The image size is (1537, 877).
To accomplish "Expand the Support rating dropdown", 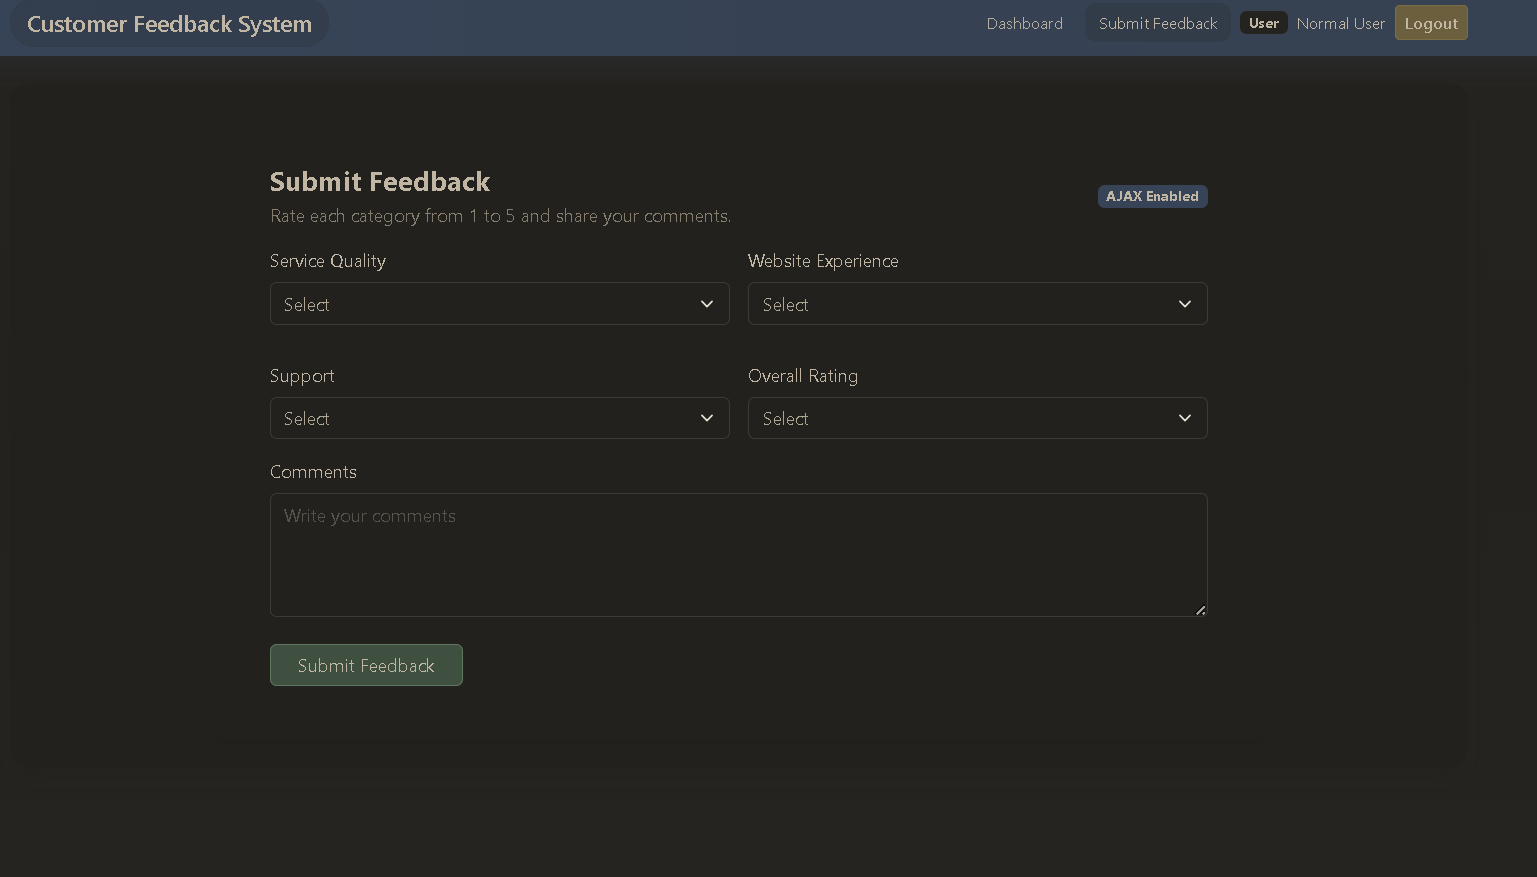I will coord(499,418).
